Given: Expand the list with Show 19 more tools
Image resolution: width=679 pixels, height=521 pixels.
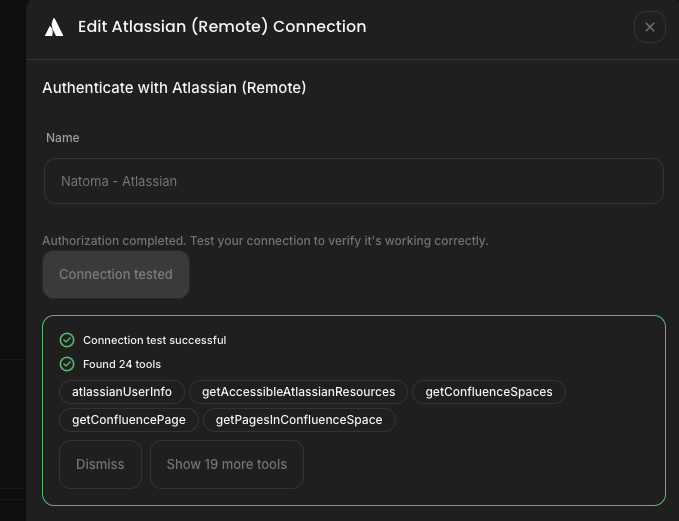Looking at the screenshot, I should click(x=226, y=464).
